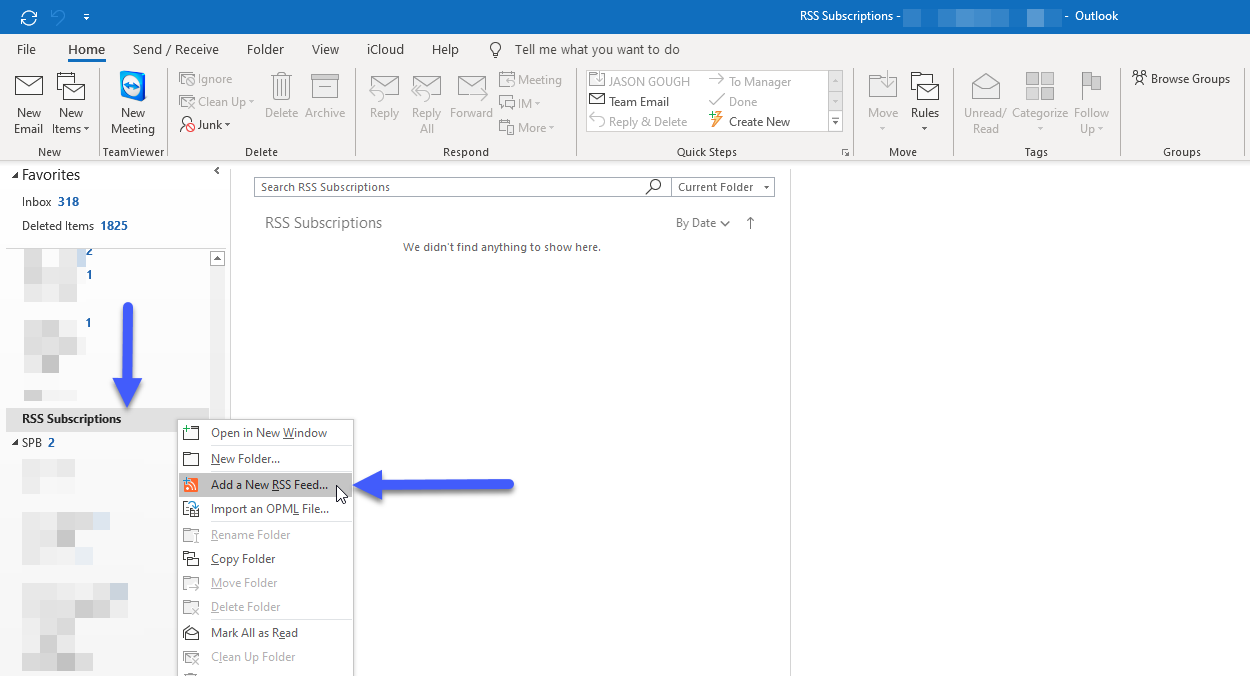Open the File tab
Image resolution: width=1250 pixels, height=676 pixels.
[x=27, y=49]
